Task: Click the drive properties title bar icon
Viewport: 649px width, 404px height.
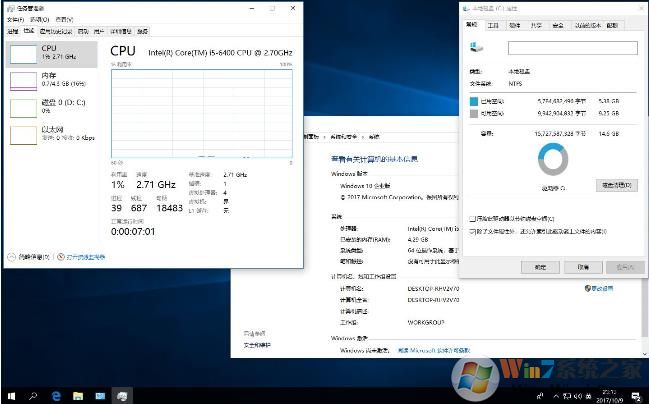Action: click(x=467, y=8)
